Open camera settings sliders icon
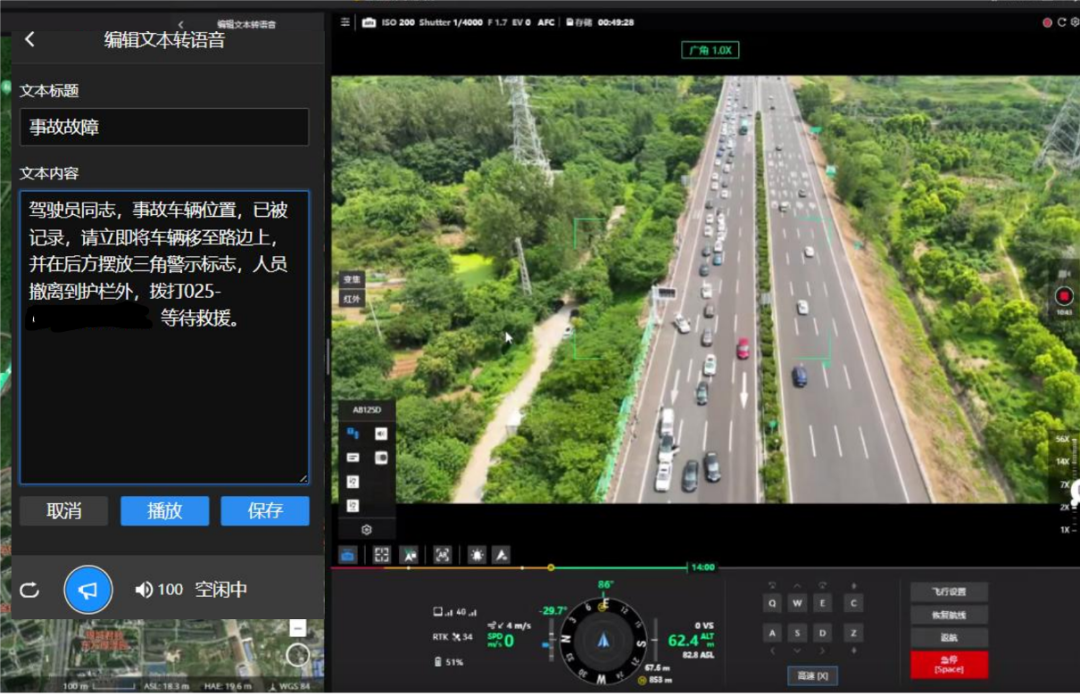Viewport: 1080px width, 695px height. [345, 22]
